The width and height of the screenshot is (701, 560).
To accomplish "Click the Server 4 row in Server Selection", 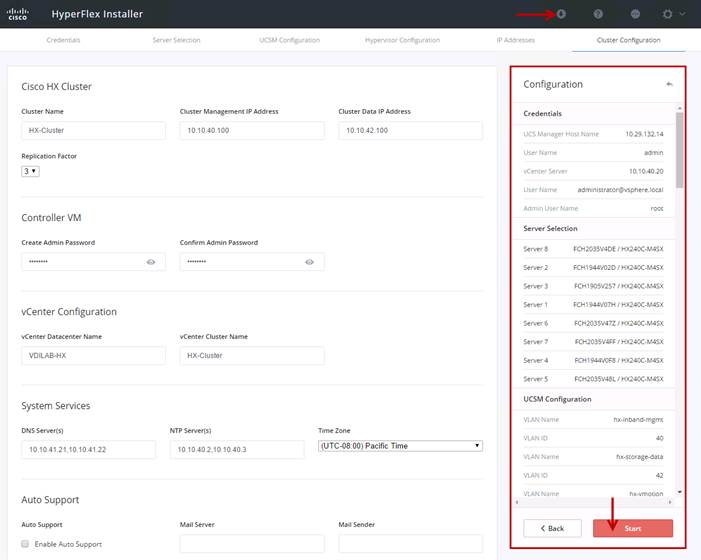I will pos(593,360).
